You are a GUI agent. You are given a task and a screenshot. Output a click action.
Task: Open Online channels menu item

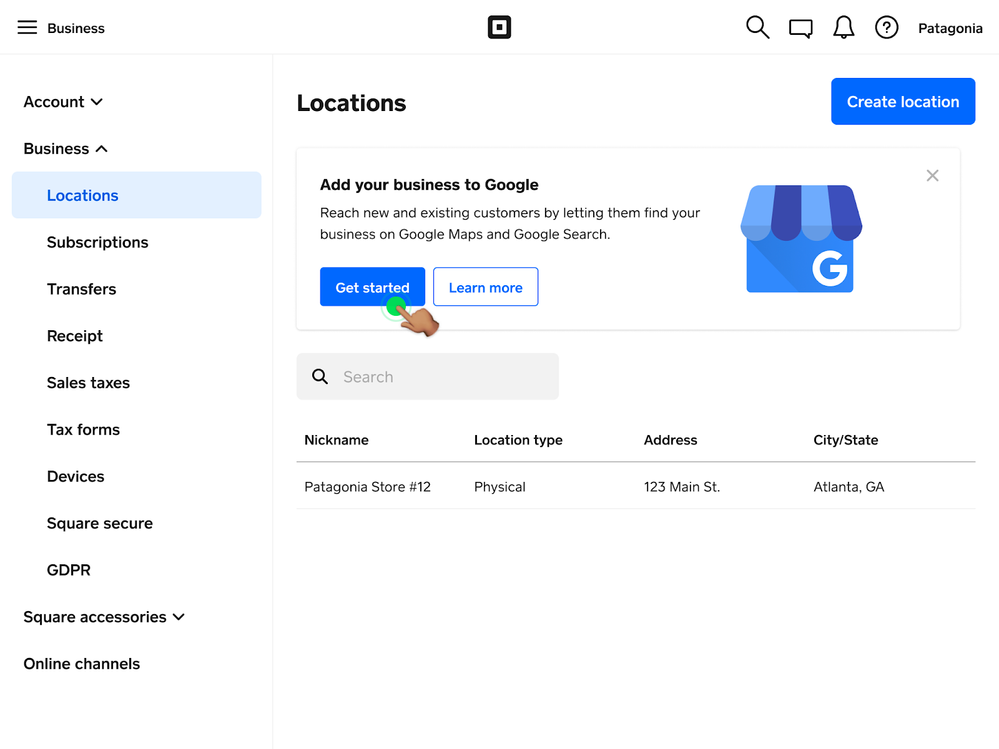81,664
